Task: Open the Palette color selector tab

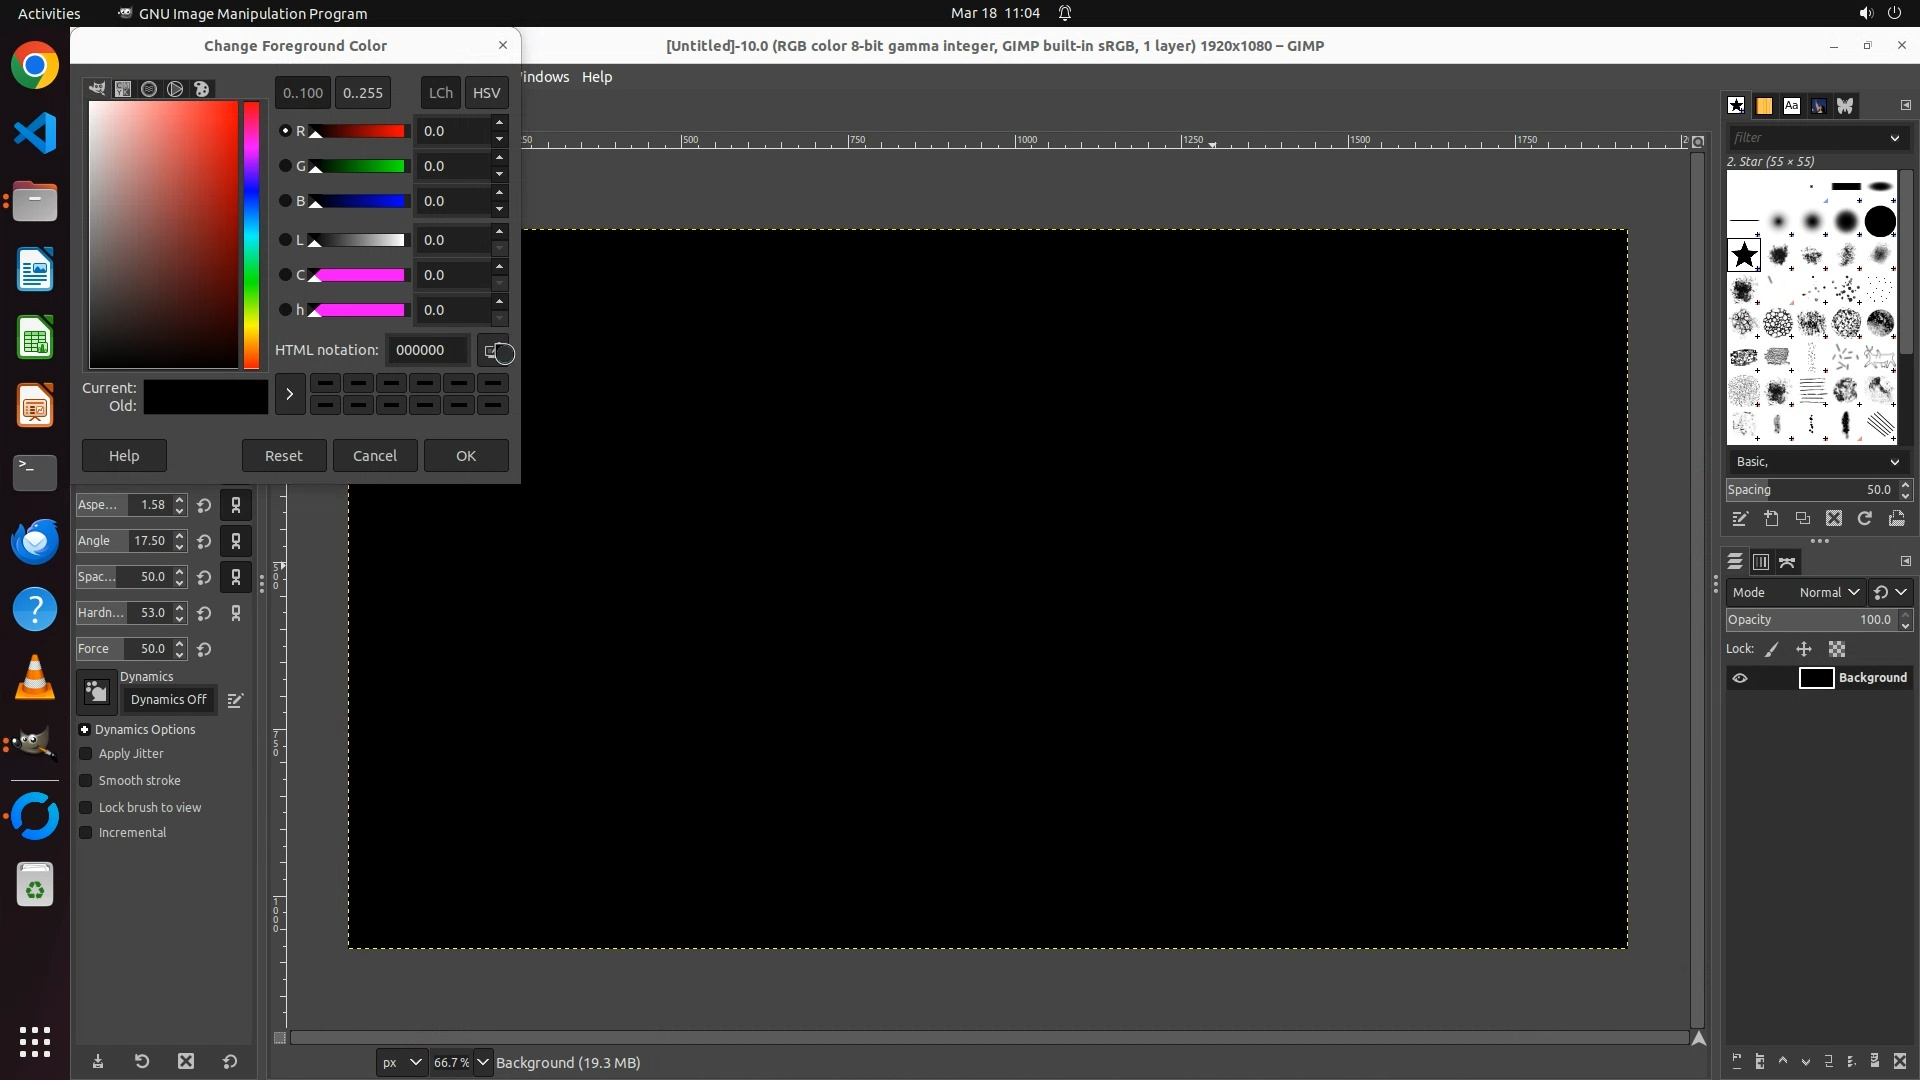Action: tap(201, 89)
